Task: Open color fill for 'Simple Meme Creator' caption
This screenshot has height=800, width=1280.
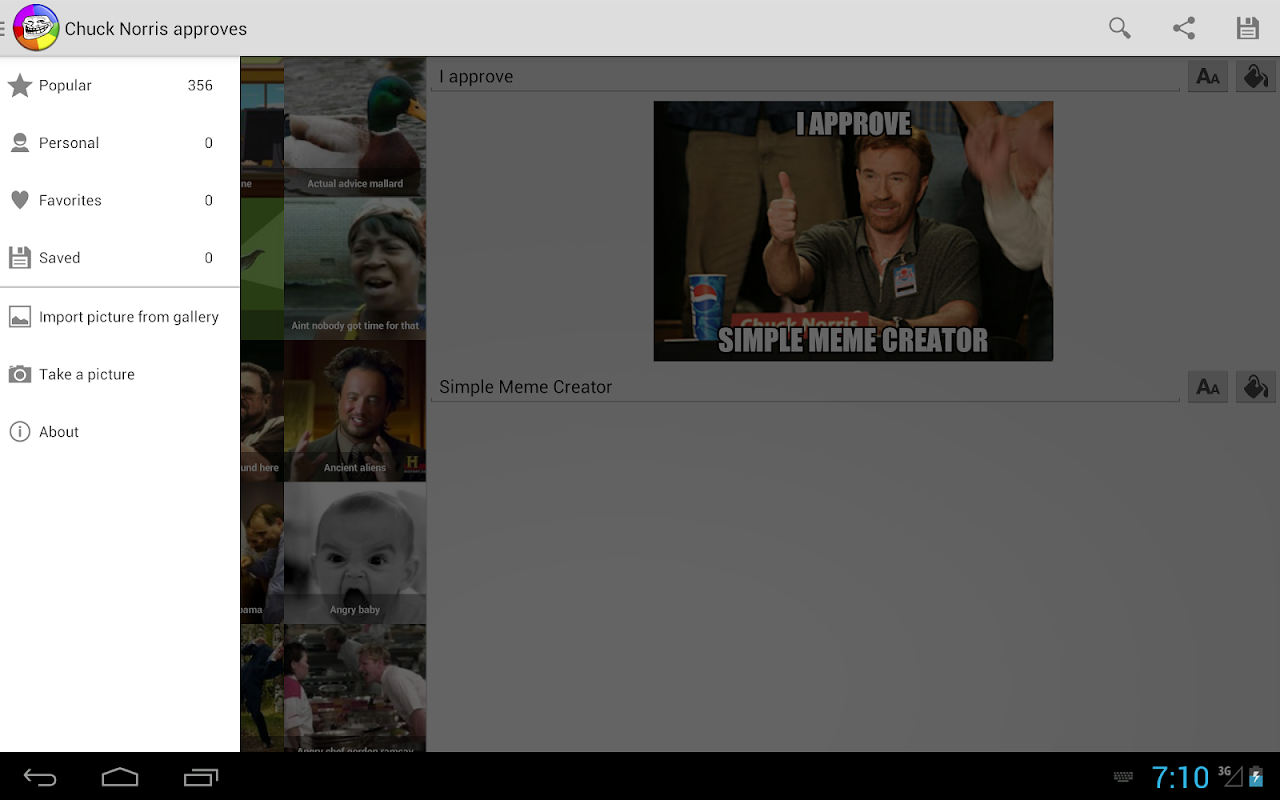Action: 1256,387
